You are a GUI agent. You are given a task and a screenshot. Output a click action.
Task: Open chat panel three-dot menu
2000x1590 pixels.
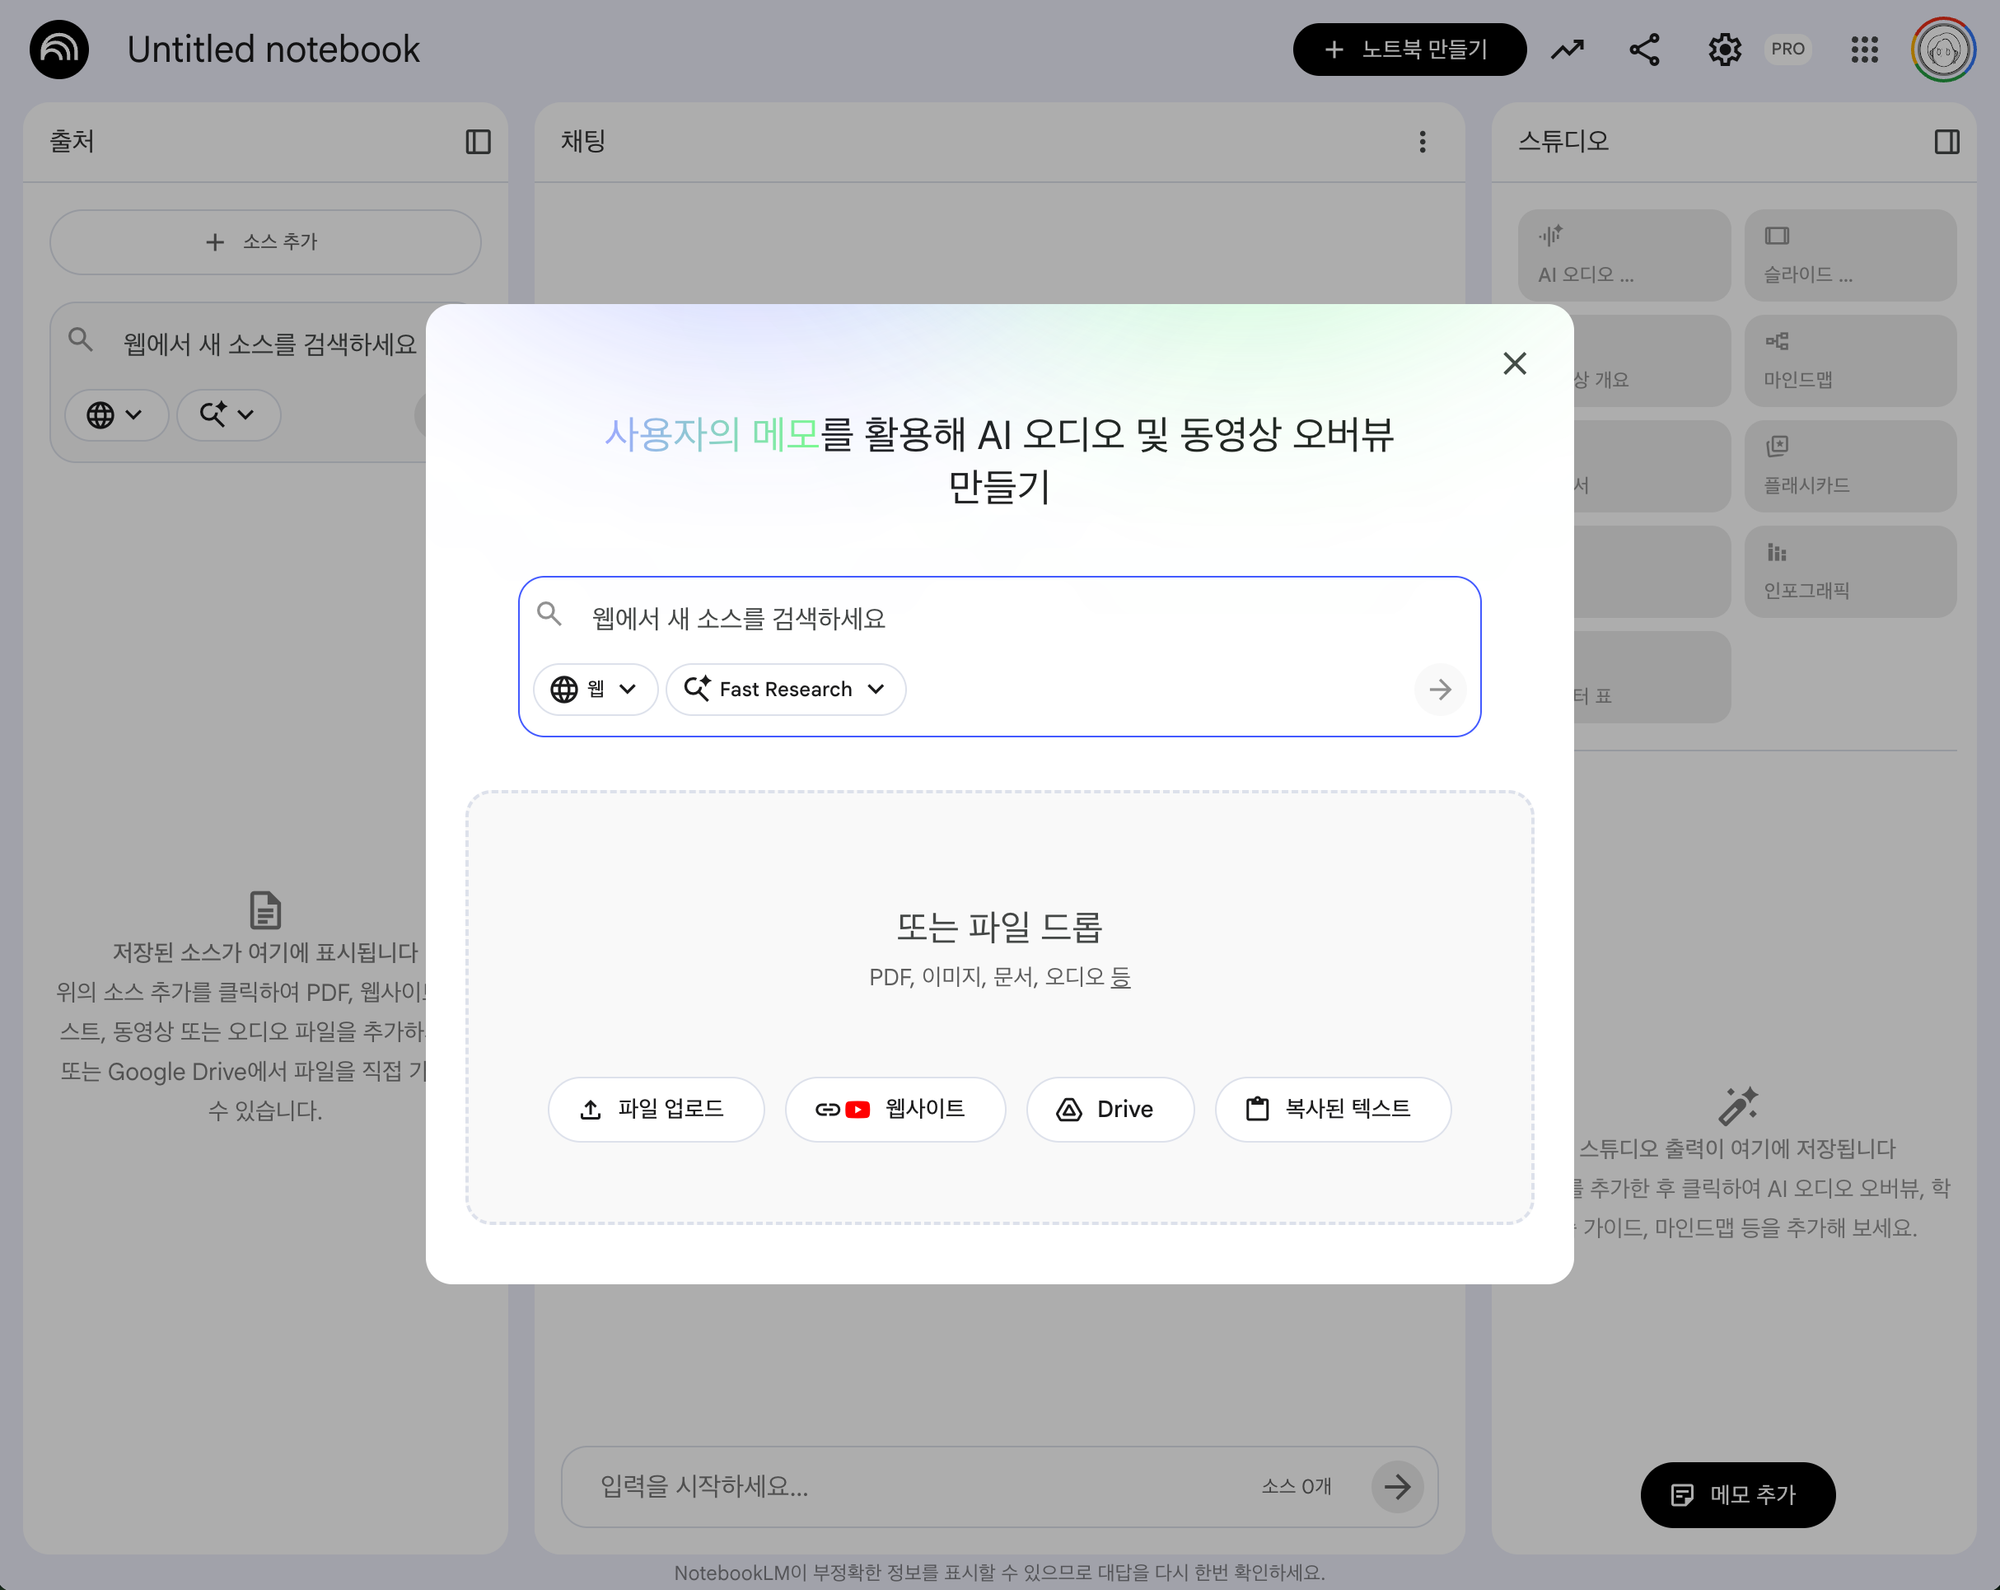pos(1422,142)
